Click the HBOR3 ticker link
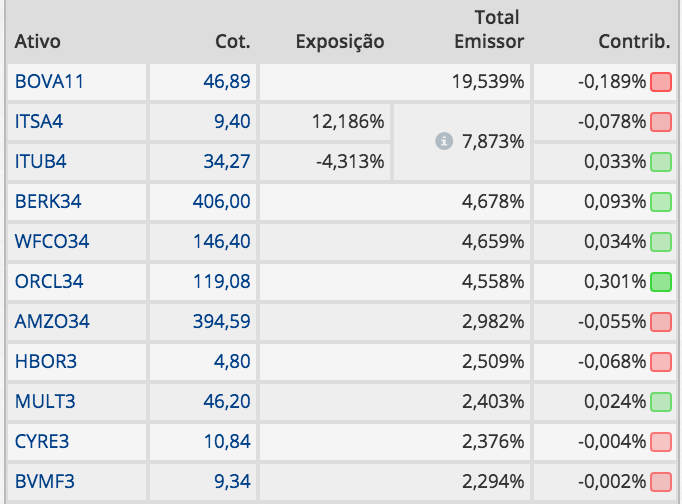The height and width of the screenshot is (504, 682). coord(43,362)
